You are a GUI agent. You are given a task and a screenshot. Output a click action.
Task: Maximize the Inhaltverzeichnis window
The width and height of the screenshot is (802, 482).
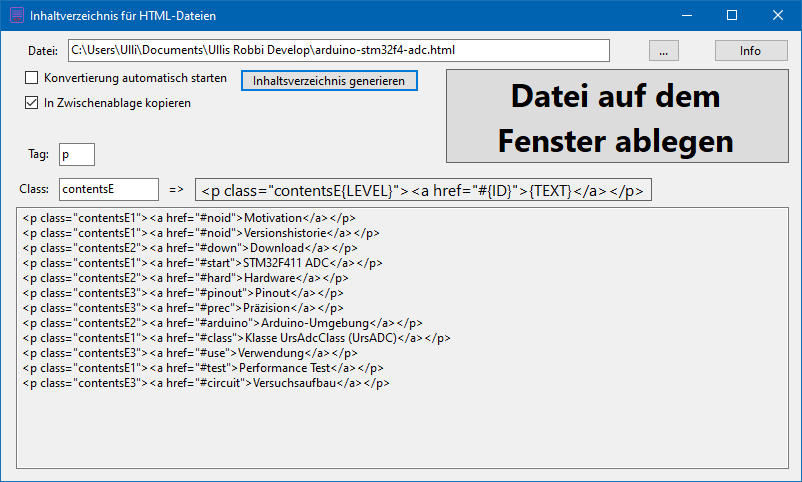732,15
